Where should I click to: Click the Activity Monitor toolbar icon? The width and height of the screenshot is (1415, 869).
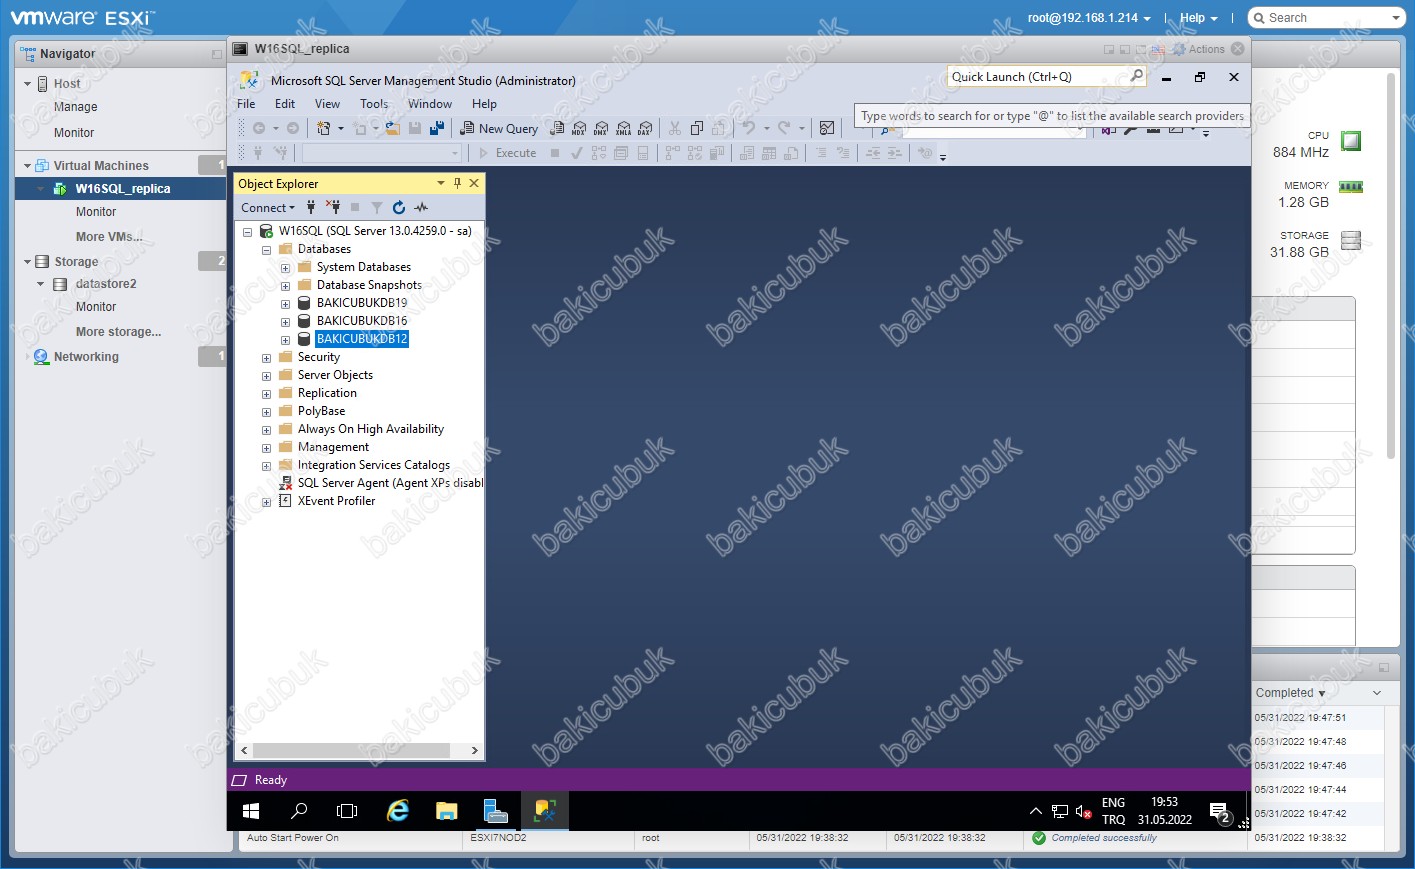pyautogui.click(x=827, y=128)
